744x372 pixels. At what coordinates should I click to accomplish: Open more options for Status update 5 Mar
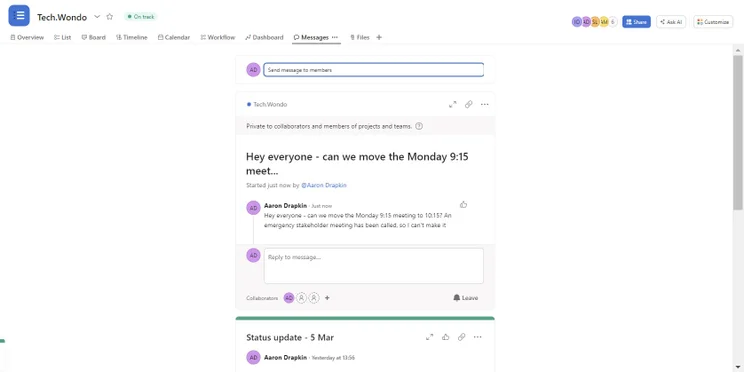[477, 337]
